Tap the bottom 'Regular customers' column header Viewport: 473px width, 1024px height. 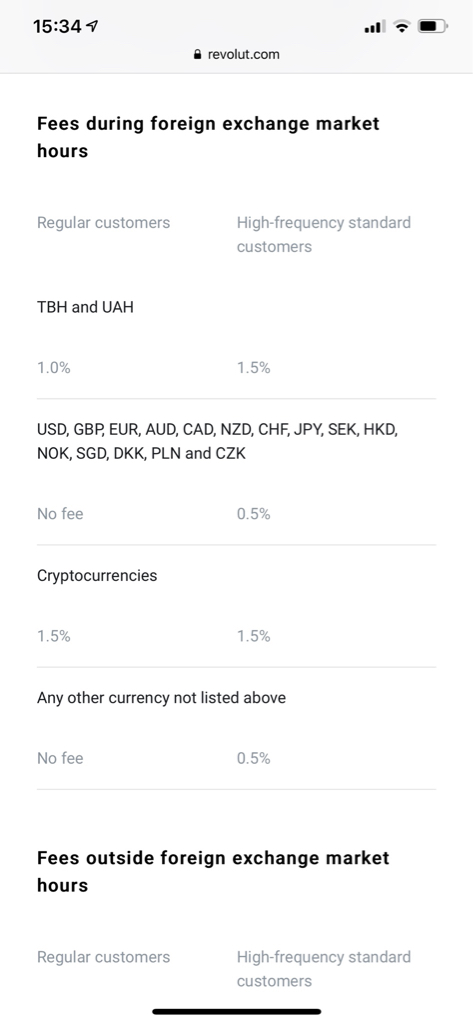[x=103, y=957]
